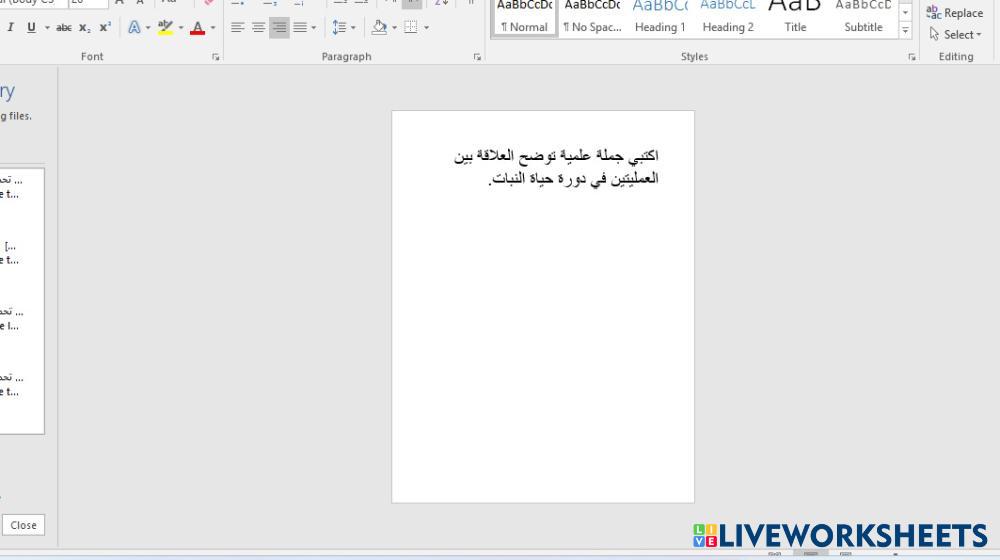
Task: Center align the paragraph
Action: (x=258, y=28)
